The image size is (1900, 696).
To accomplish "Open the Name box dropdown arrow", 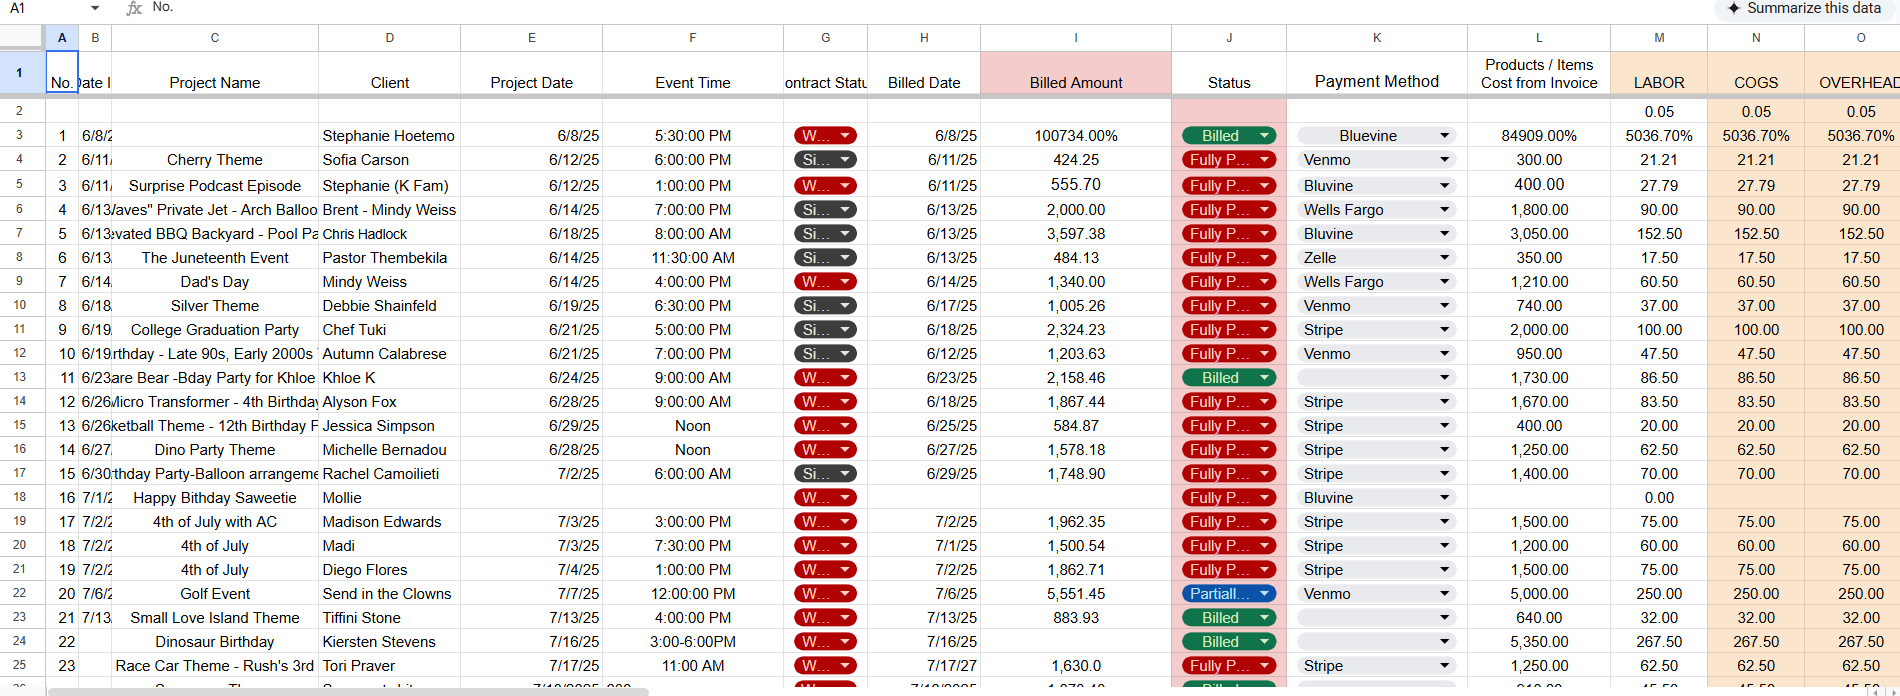I will point(95,8).
